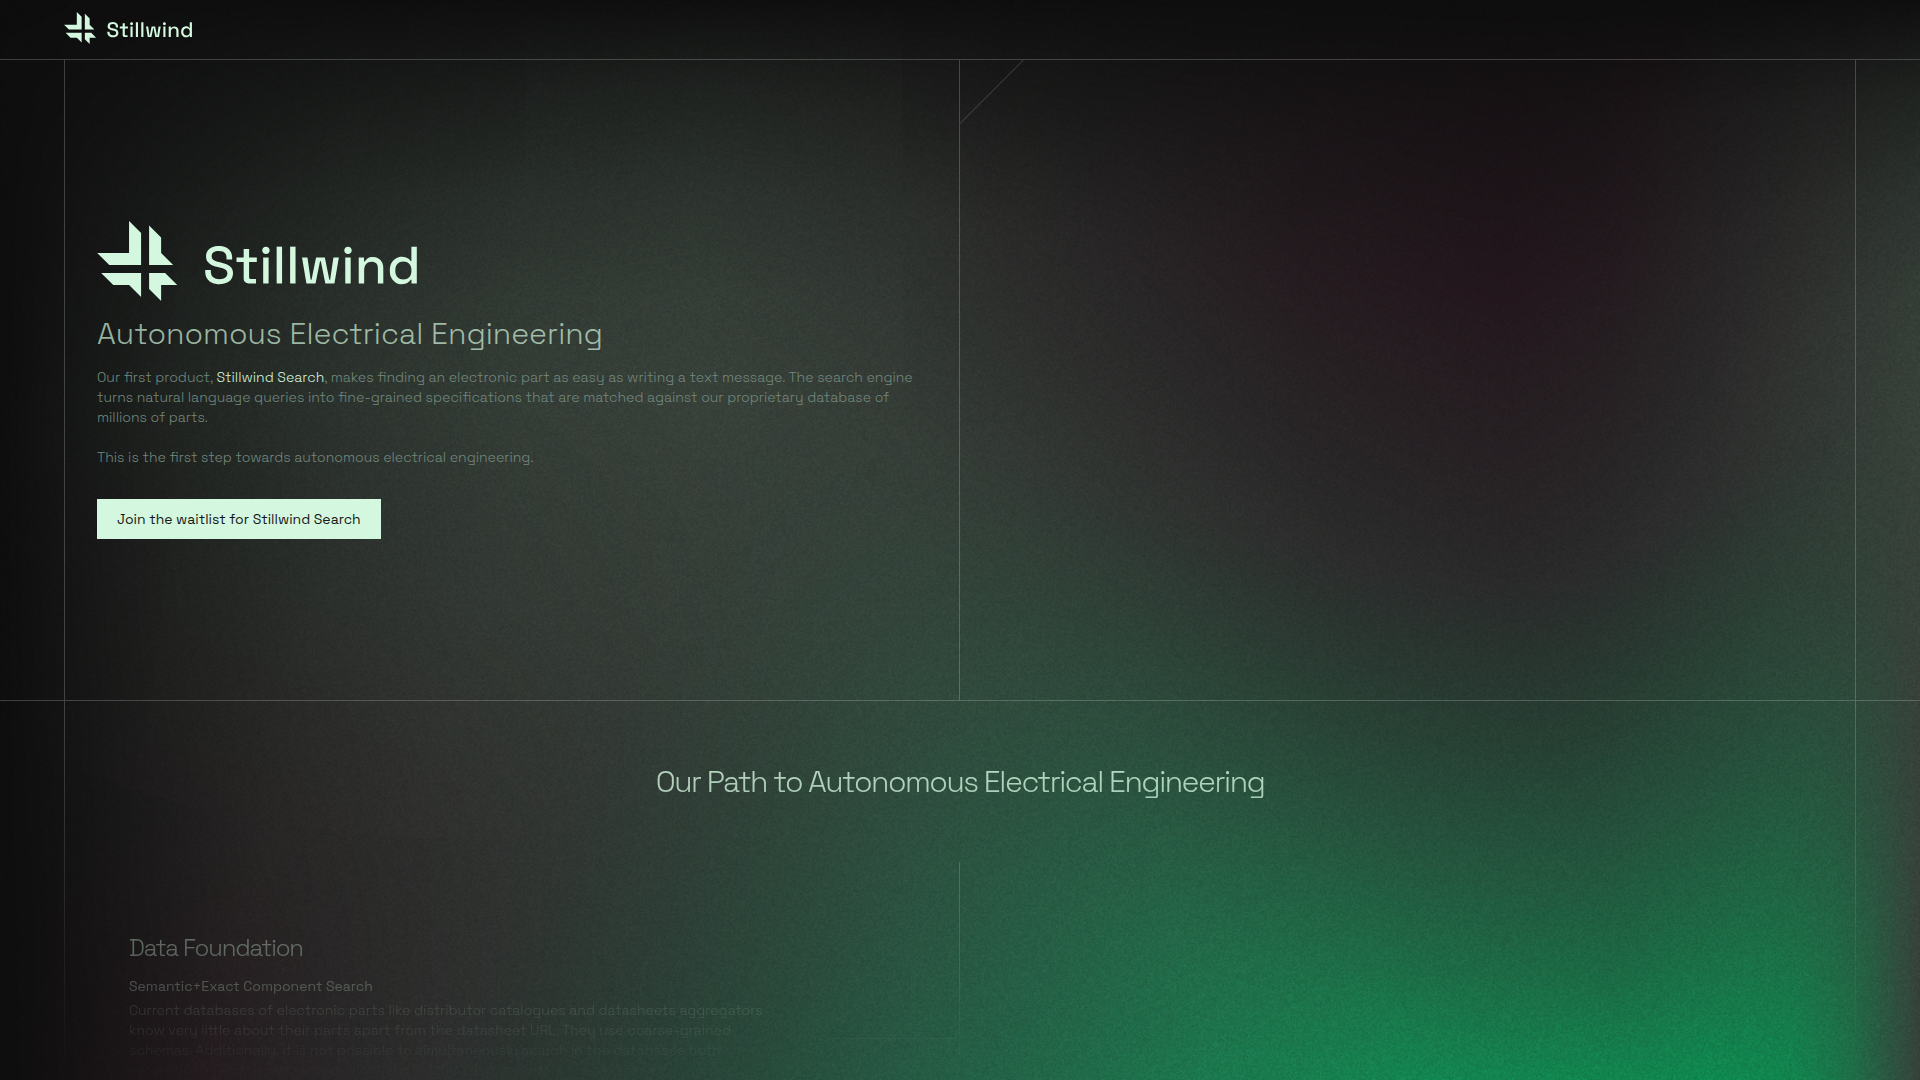1920x1080 pixels.
Task: Click empty area of top navigation bar
Action: pyautogui.click(x=1000, y=29)
